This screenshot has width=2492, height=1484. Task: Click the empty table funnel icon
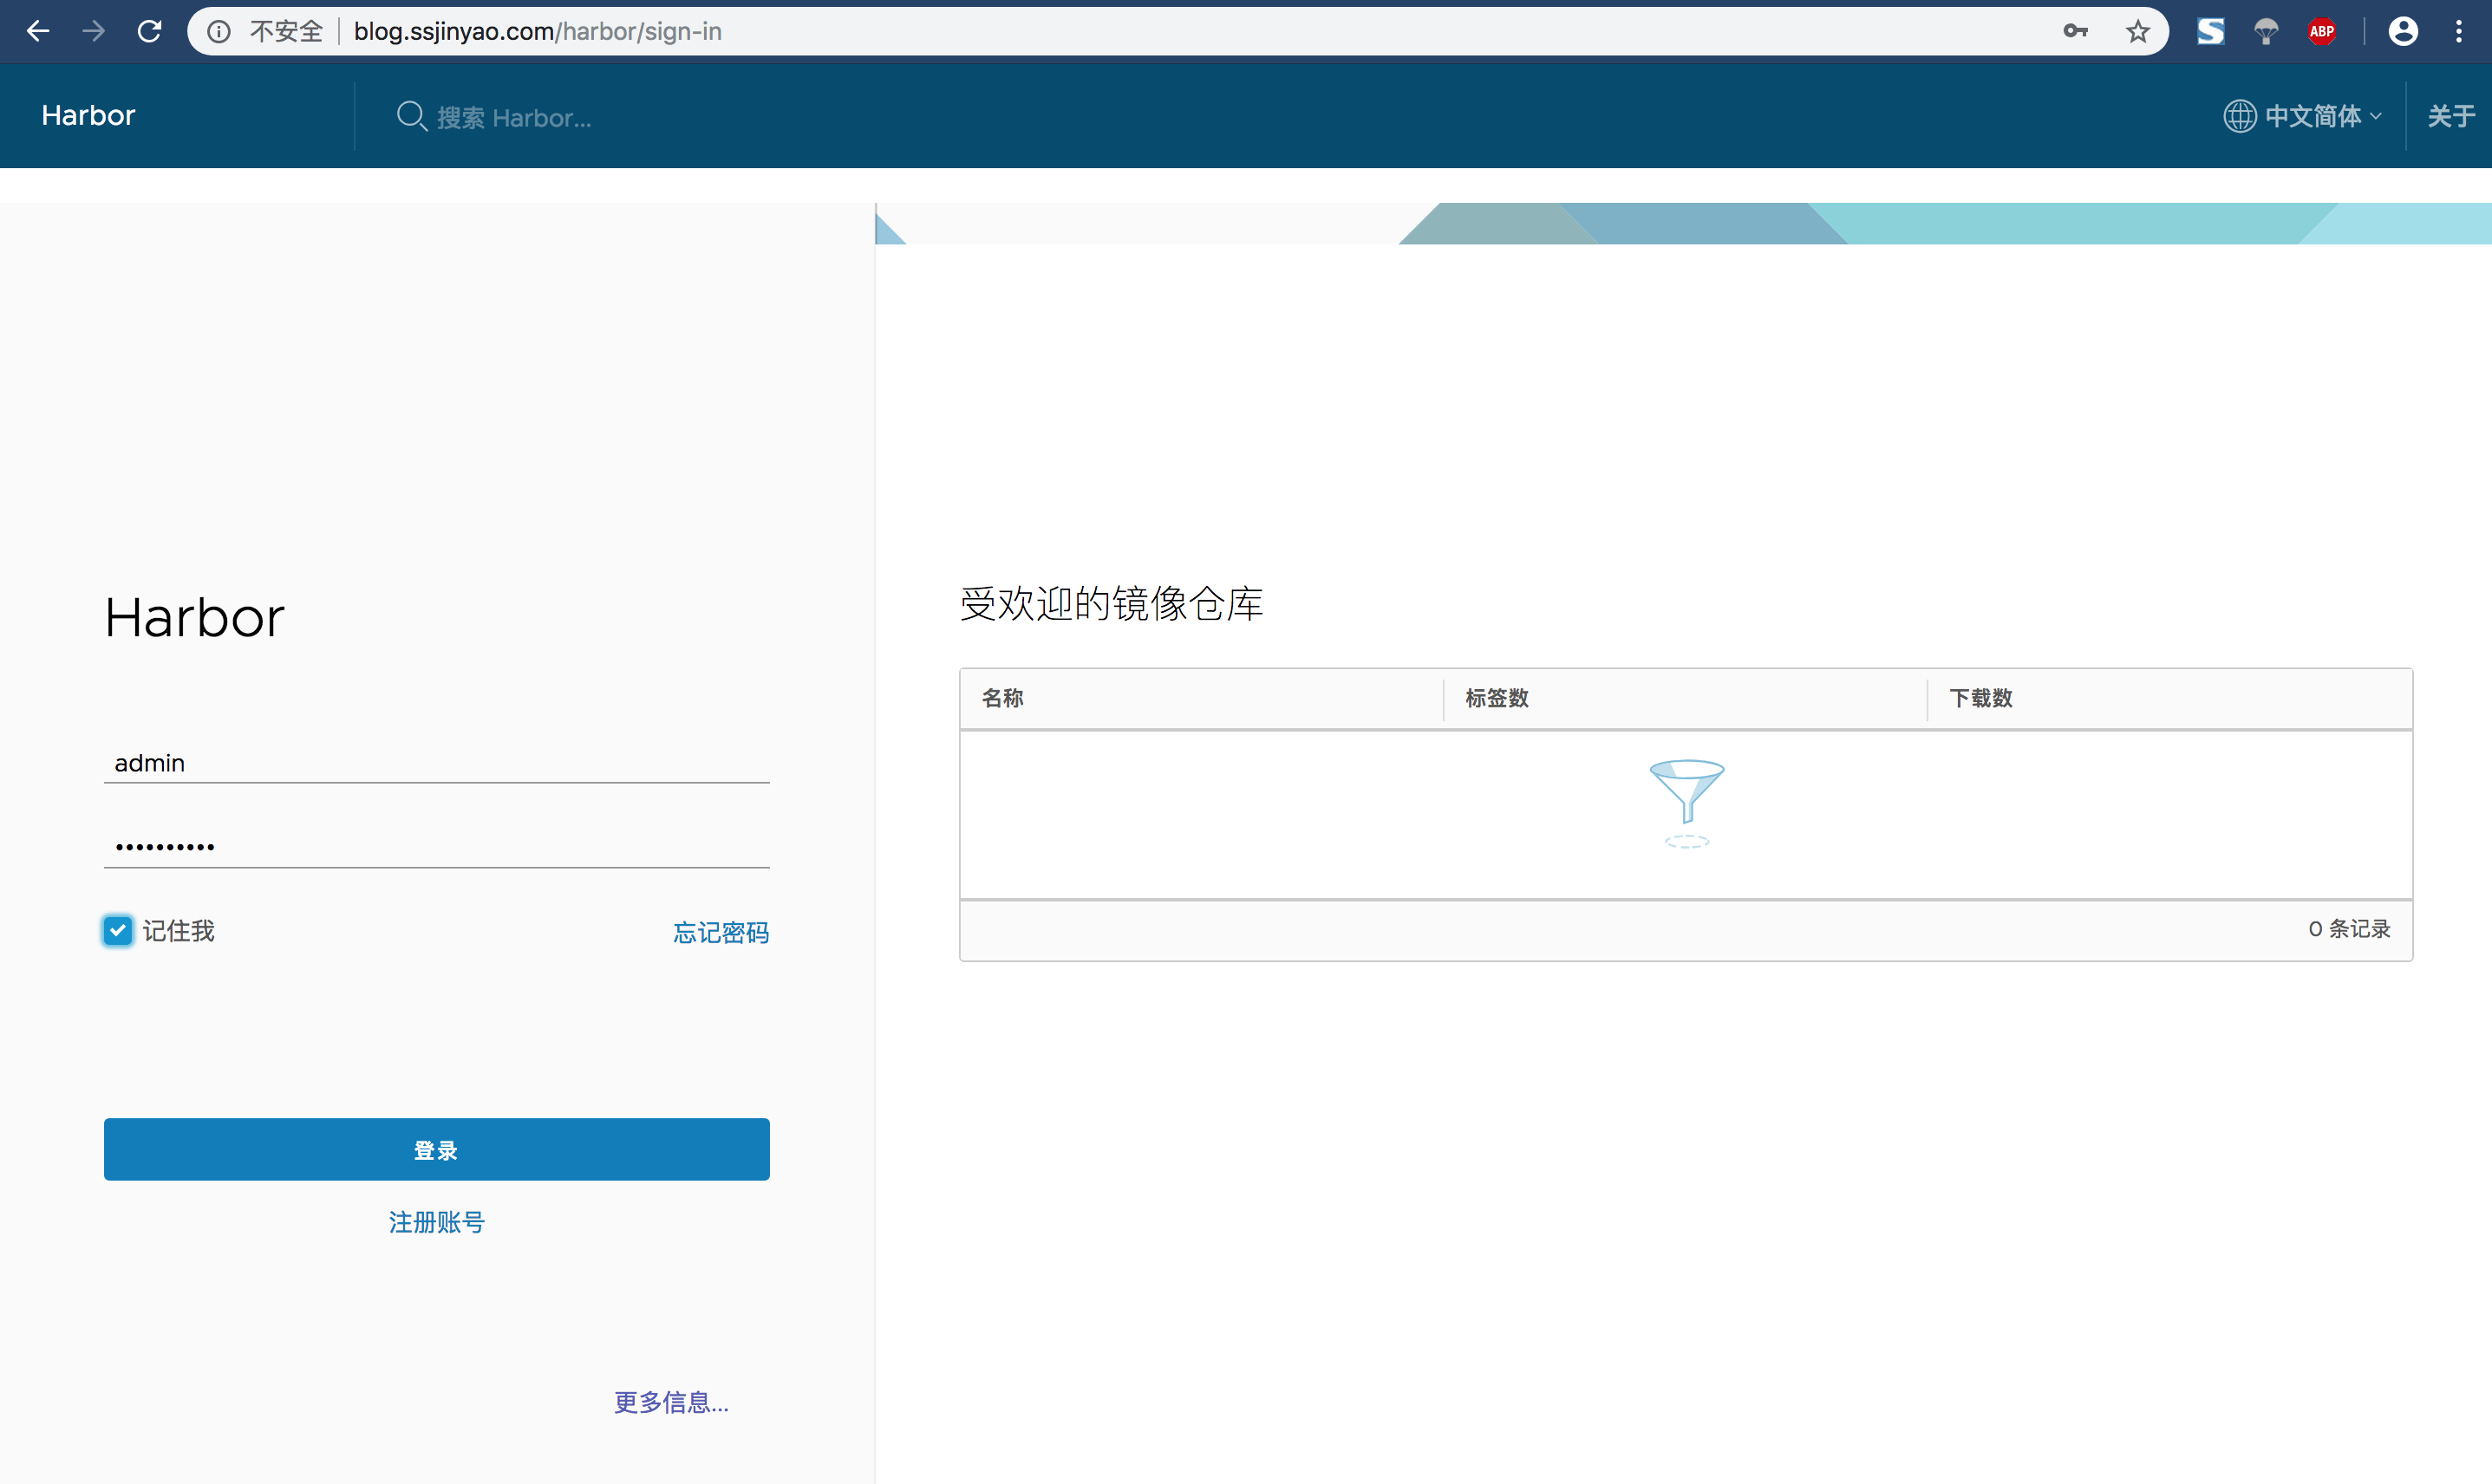(x=1686, y=803)
